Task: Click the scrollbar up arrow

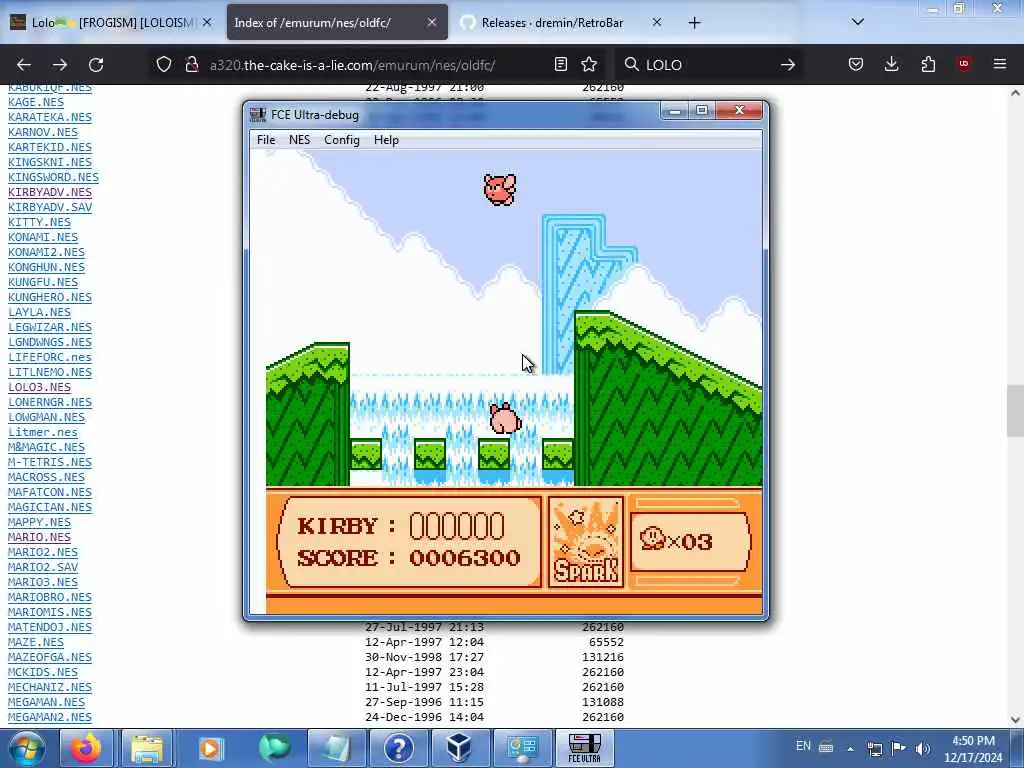Action: (x=1015, y=93)
